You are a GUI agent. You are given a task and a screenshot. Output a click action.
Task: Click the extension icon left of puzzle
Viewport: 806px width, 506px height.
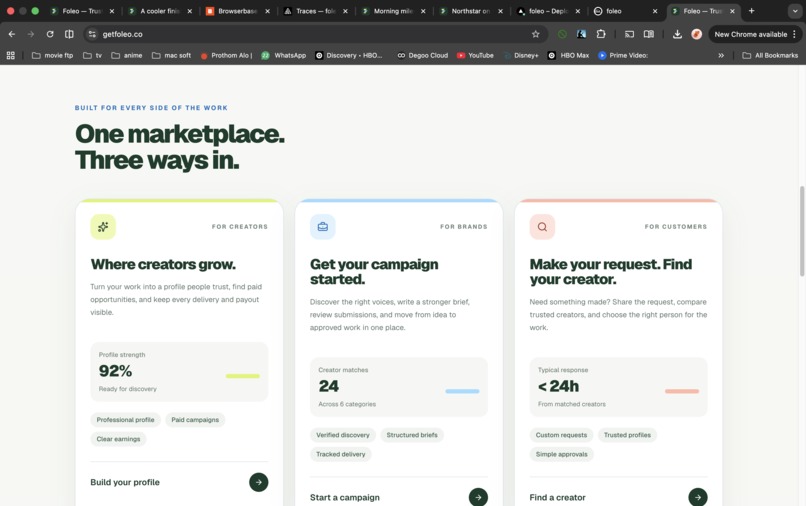pos(581,34)
